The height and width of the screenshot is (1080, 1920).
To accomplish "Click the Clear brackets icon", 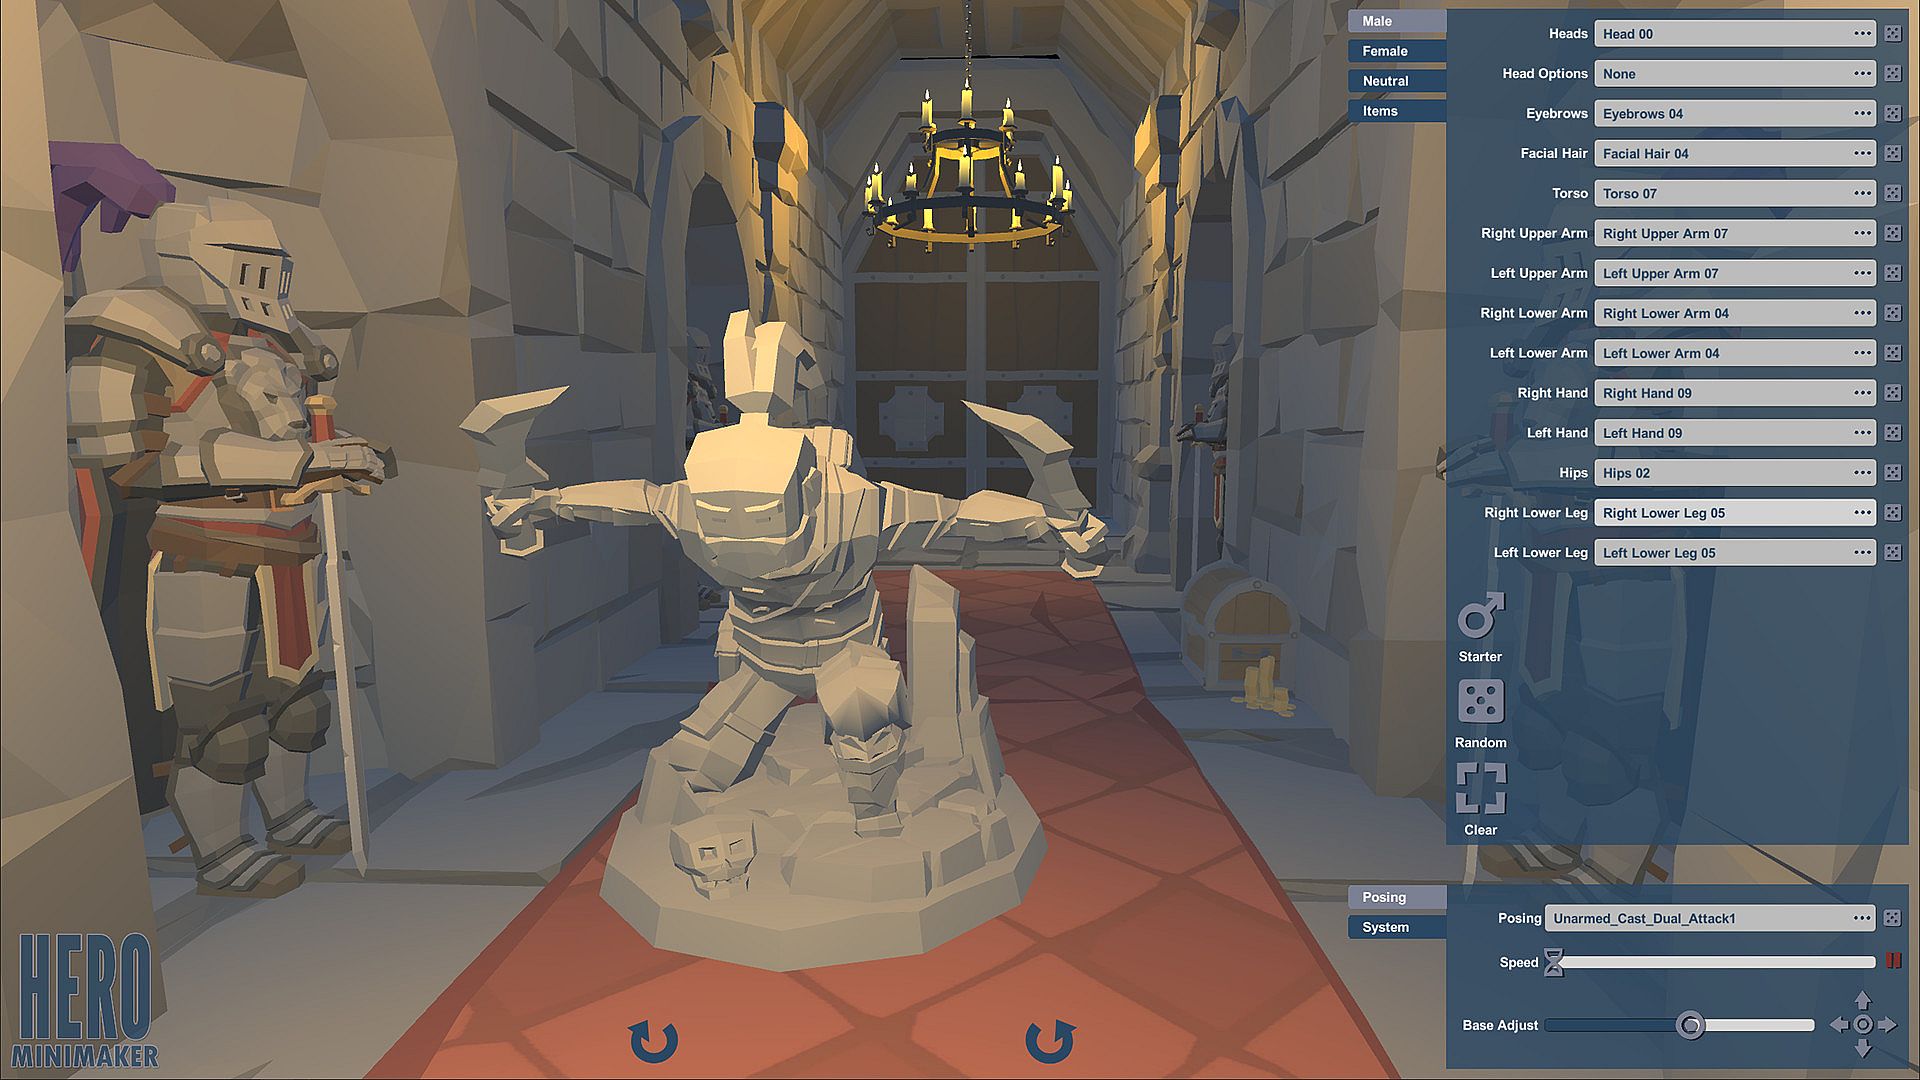I will 1480,788.
